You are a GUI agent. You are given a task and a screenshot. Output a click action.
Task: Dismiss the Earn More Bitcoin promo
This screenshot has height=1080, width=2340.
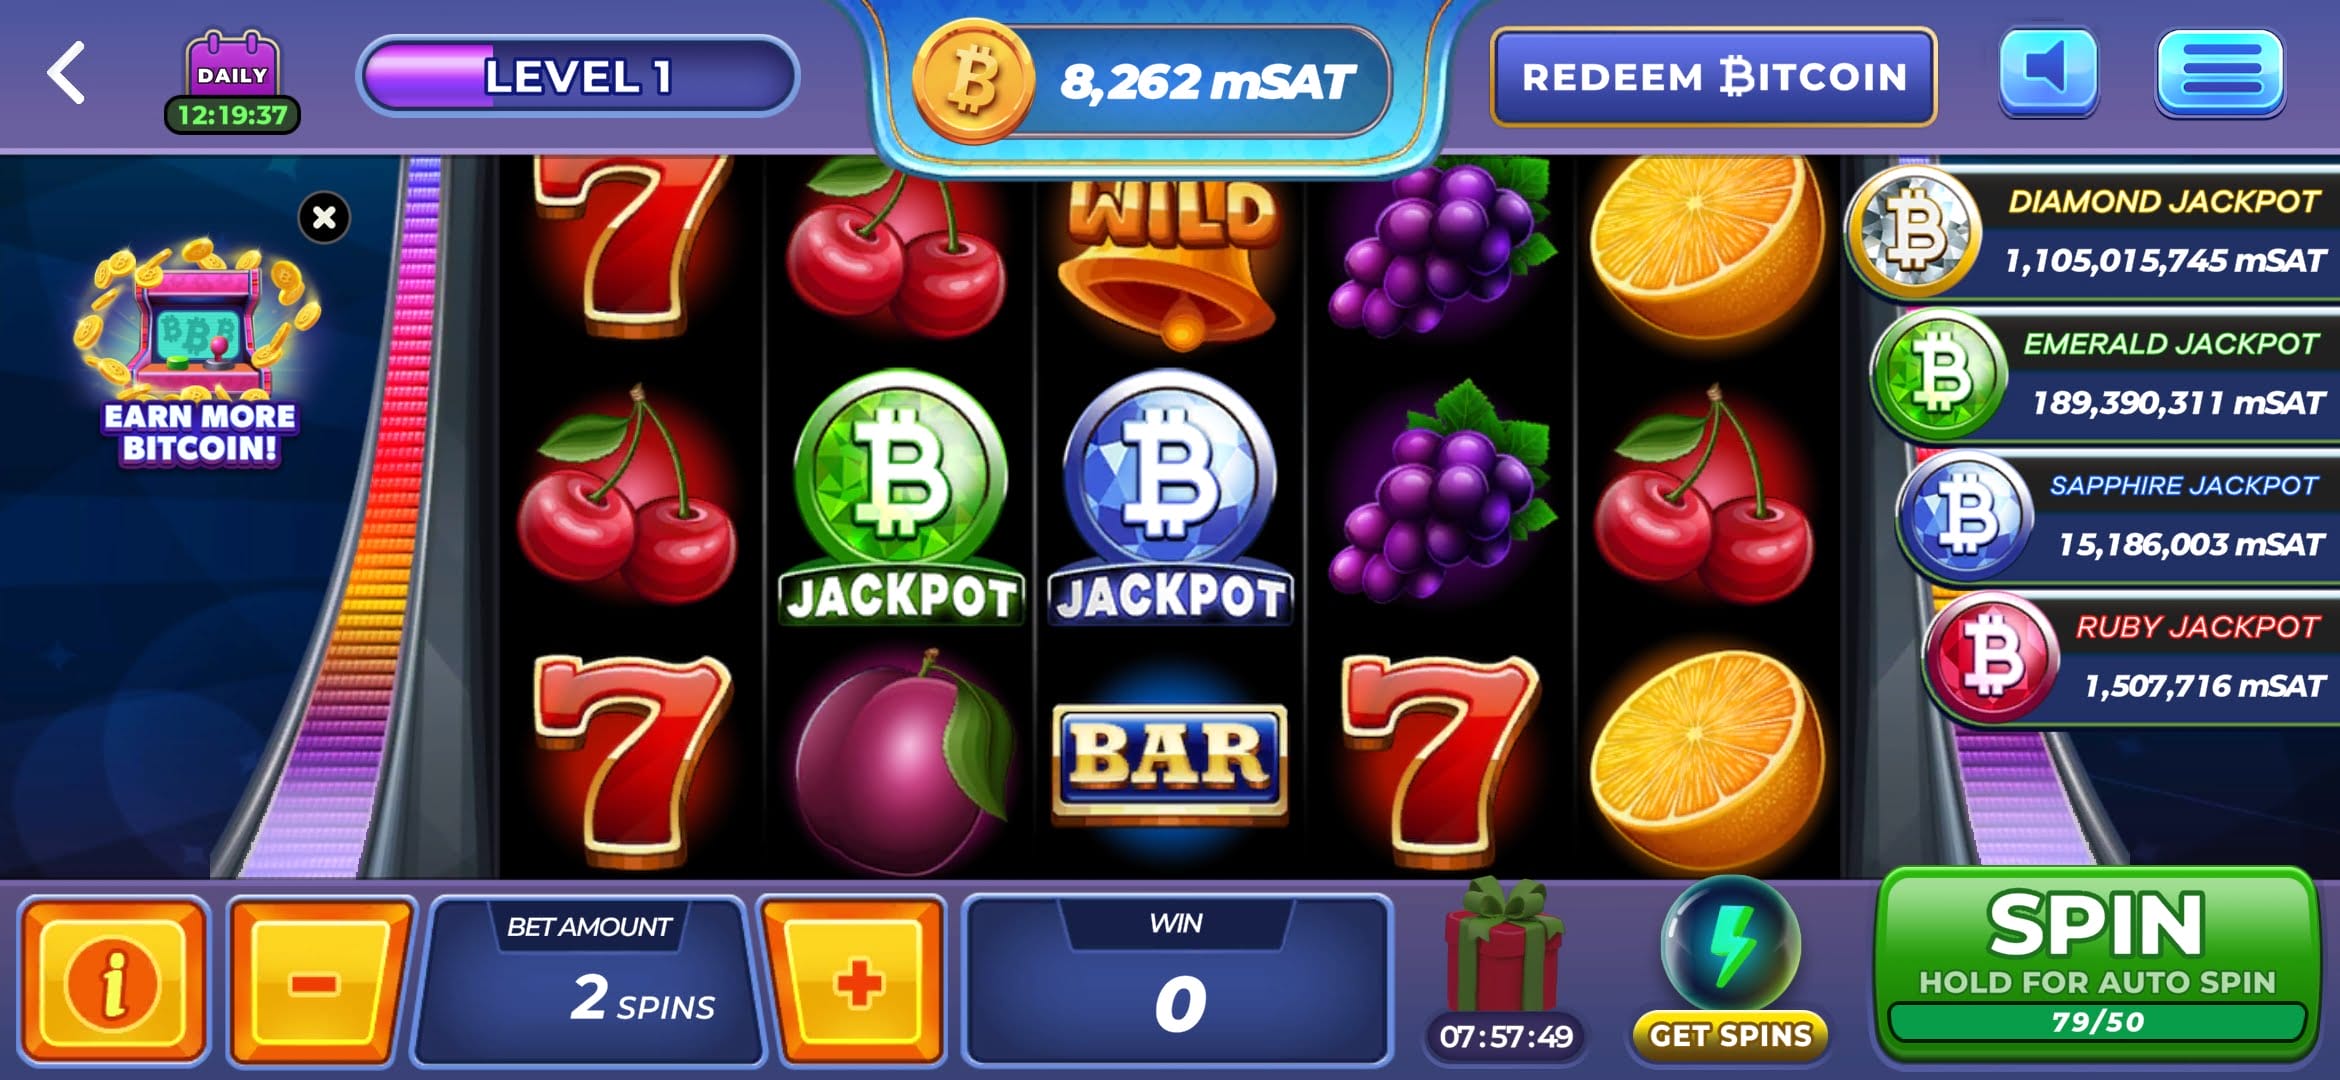(324, 217)
